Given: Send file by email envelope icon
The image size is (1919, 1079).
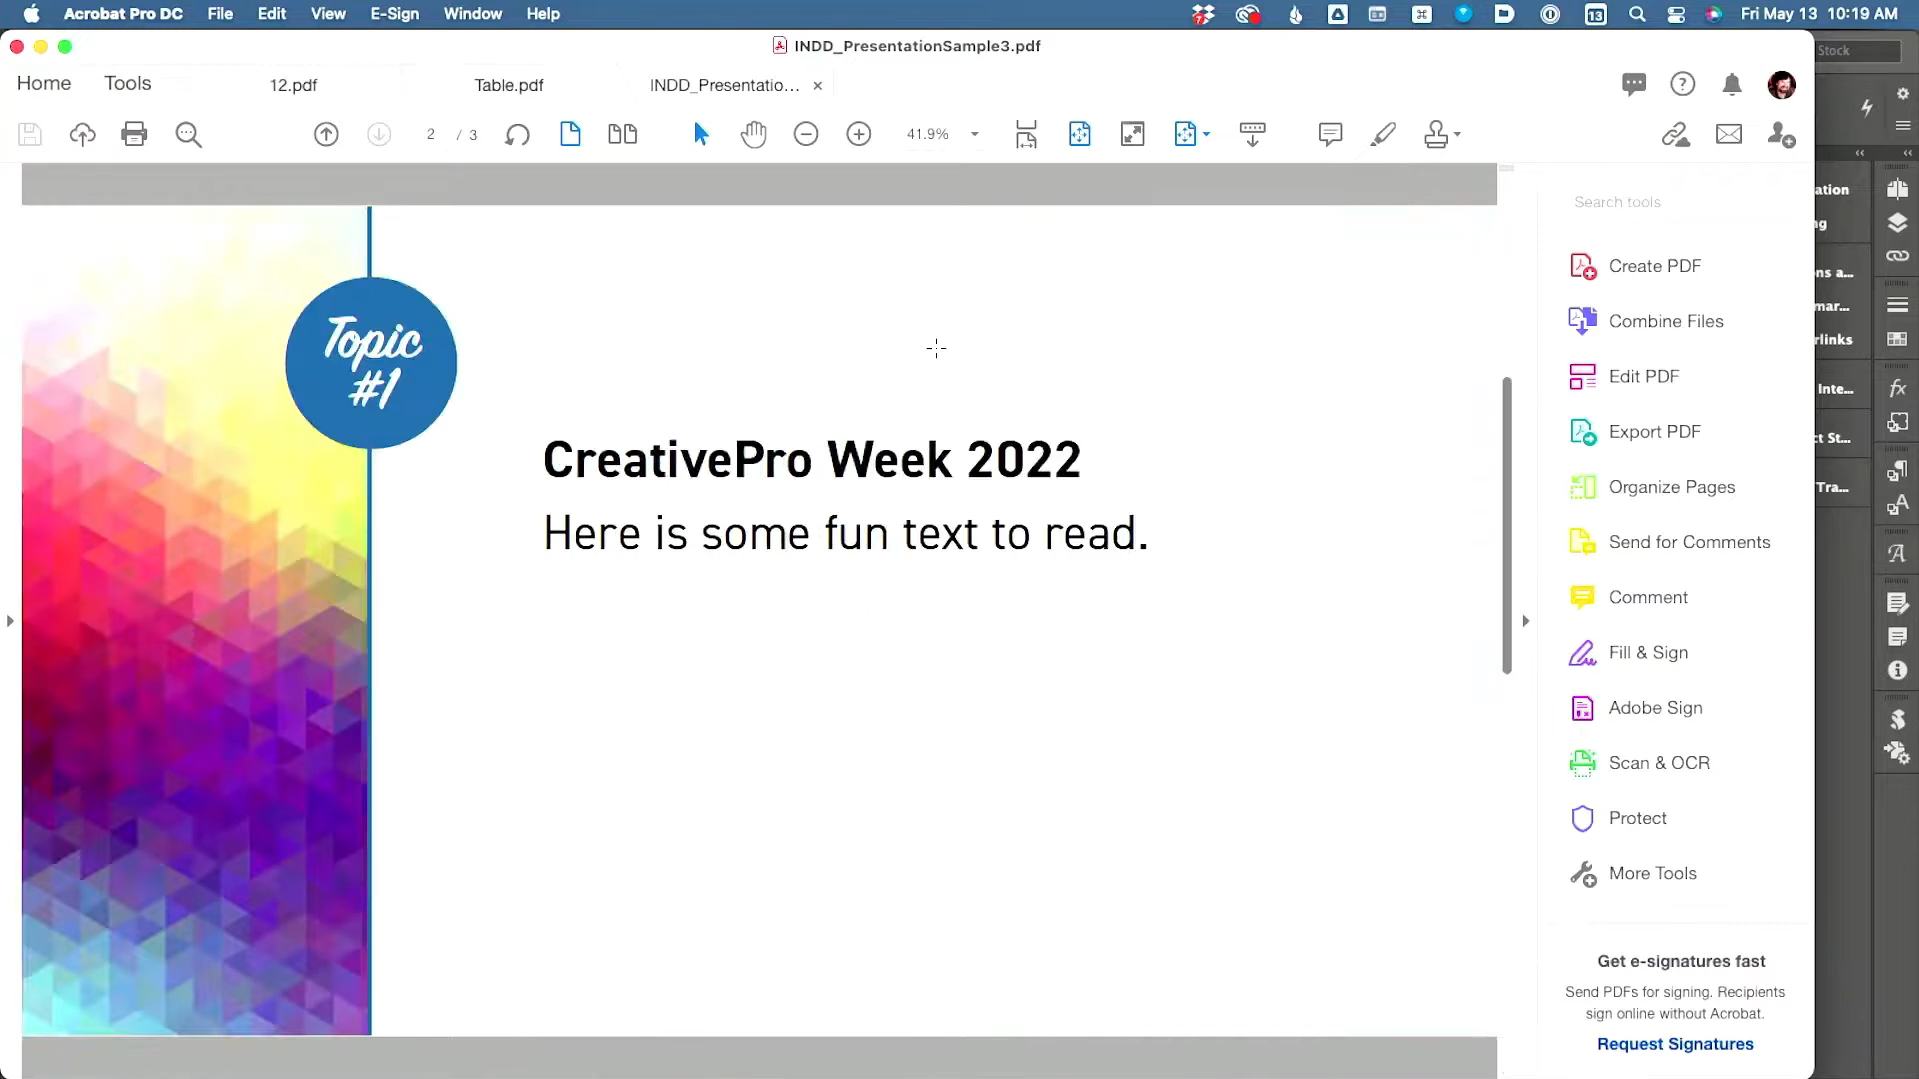Looking at the screenshot, I should click(x=1729, y=134).
